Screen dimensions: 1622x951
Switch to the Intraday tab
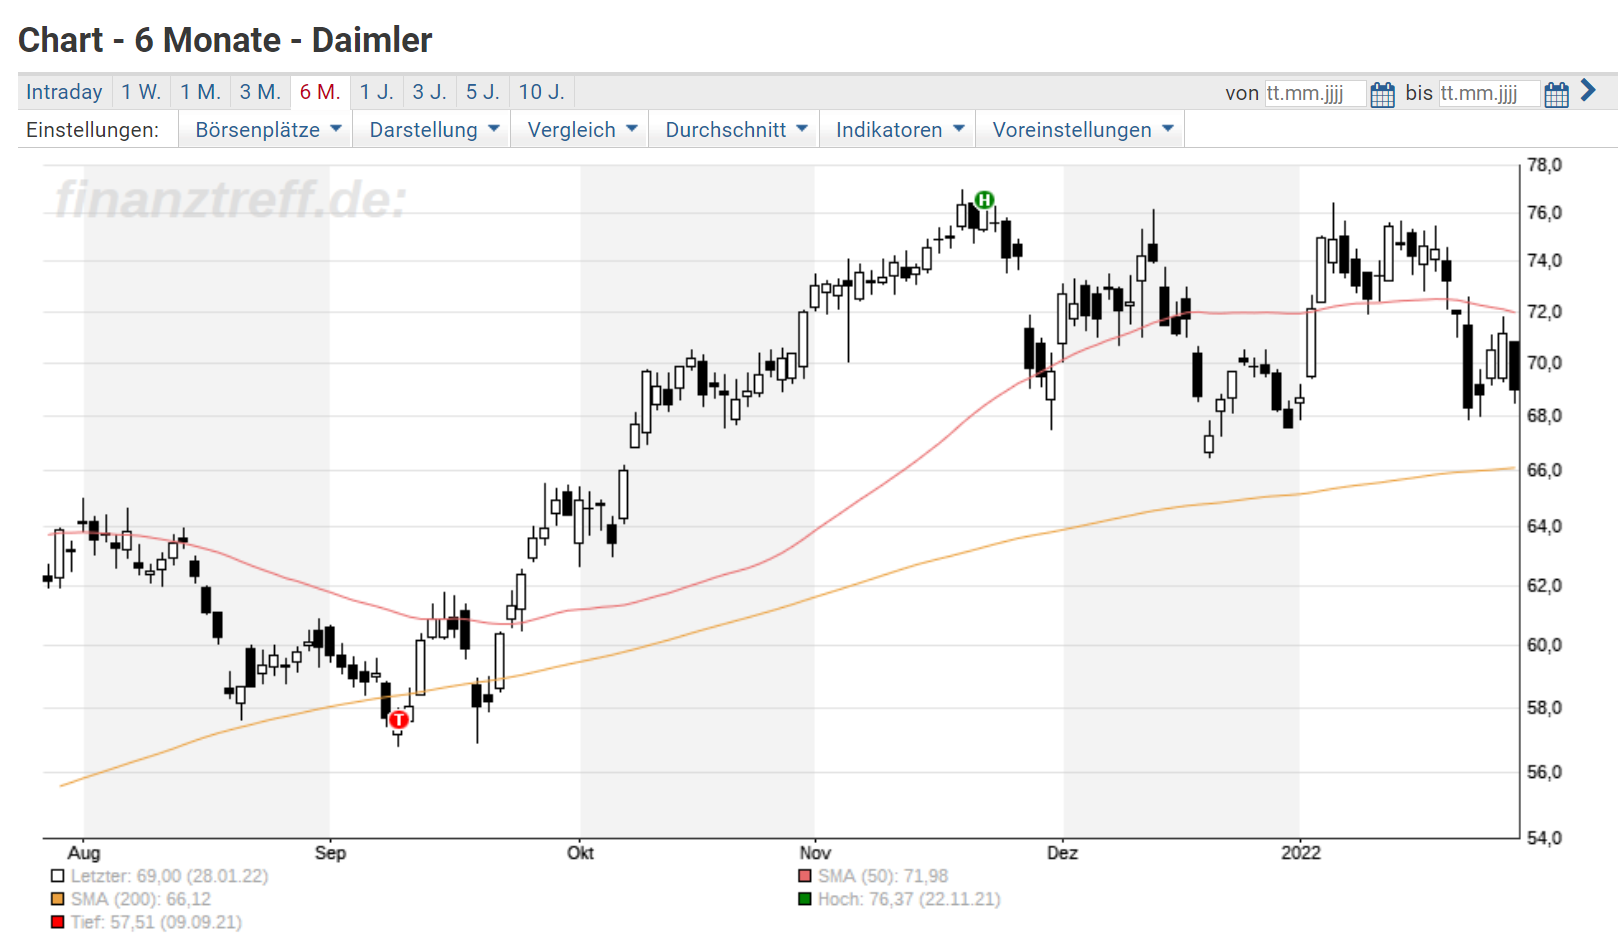click(64, 92)
